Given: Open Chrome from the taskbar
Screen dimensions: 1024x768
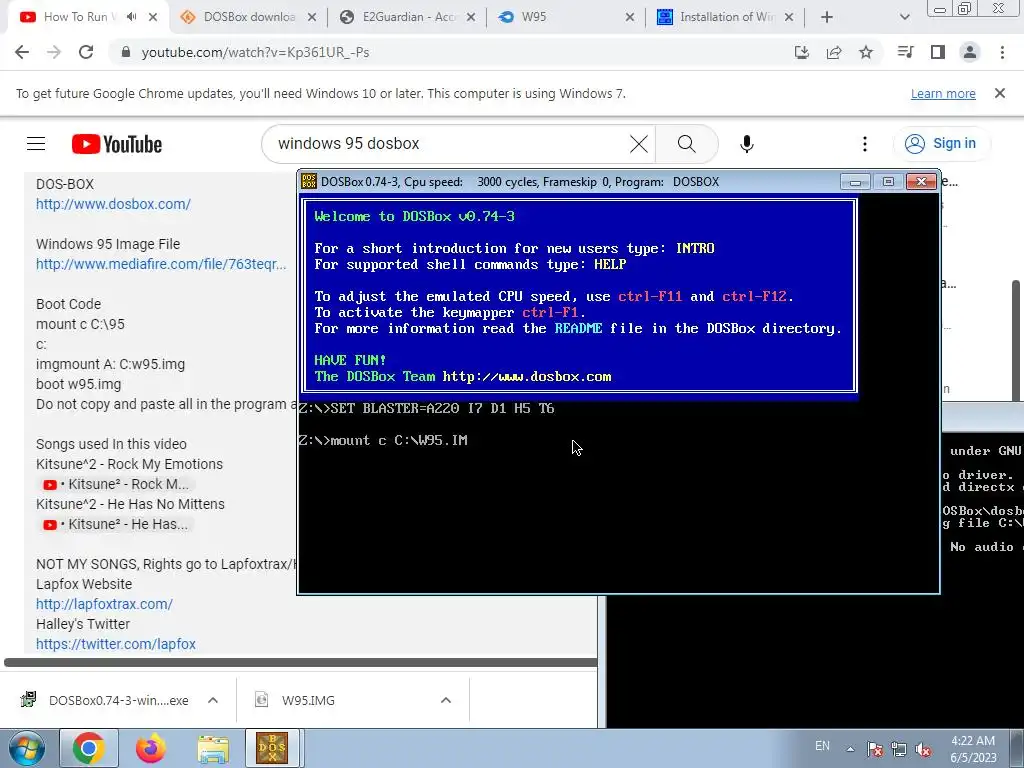Looking at the screenshot, I should 88,748.
